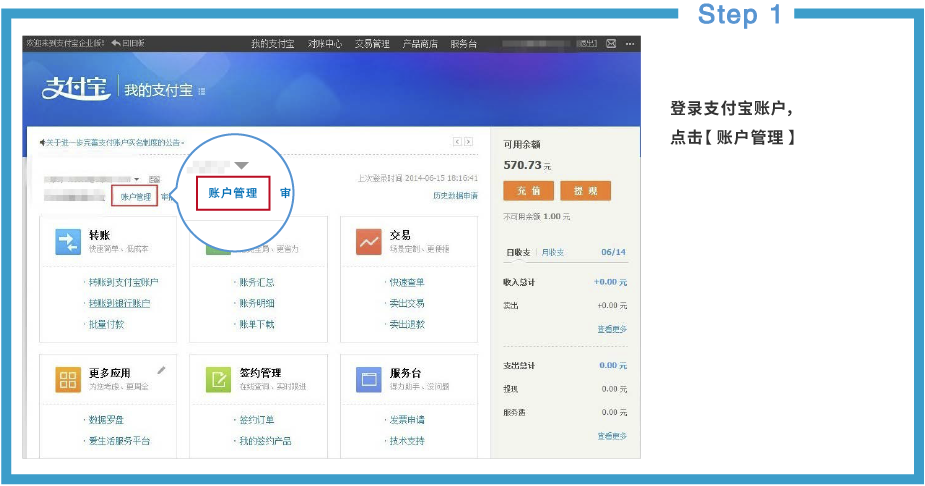Click the orange 充值 button

point(529,191)
